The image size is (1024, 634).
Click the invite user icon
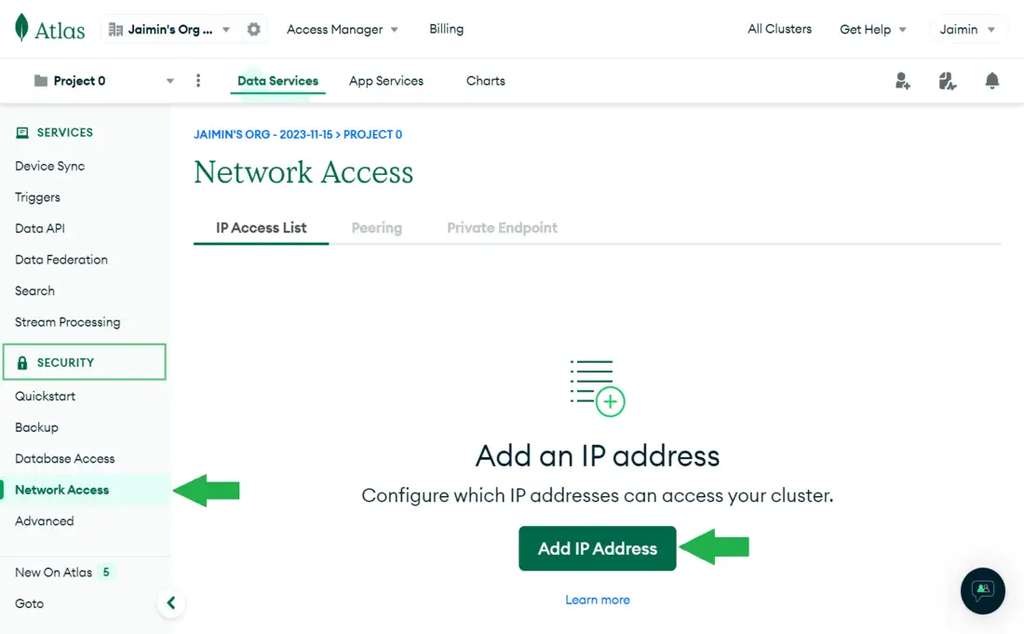click(903, 80)
